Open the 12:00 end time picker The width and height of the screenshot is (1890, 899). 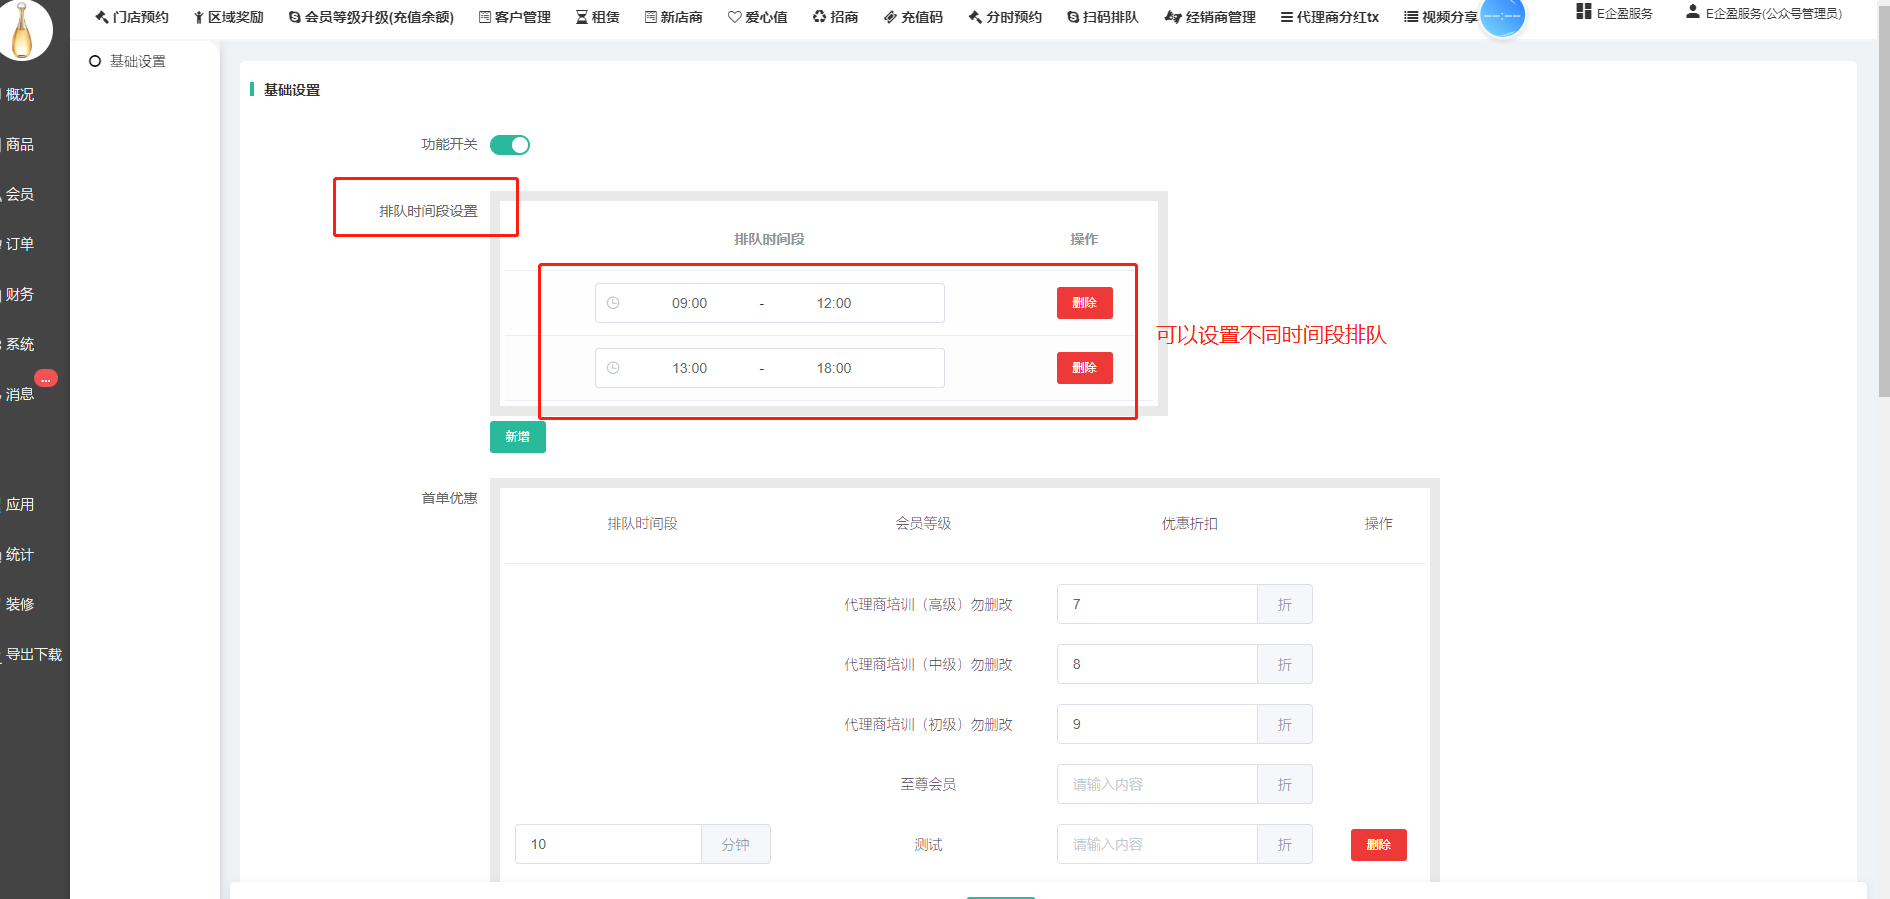[x=833, y=303]
